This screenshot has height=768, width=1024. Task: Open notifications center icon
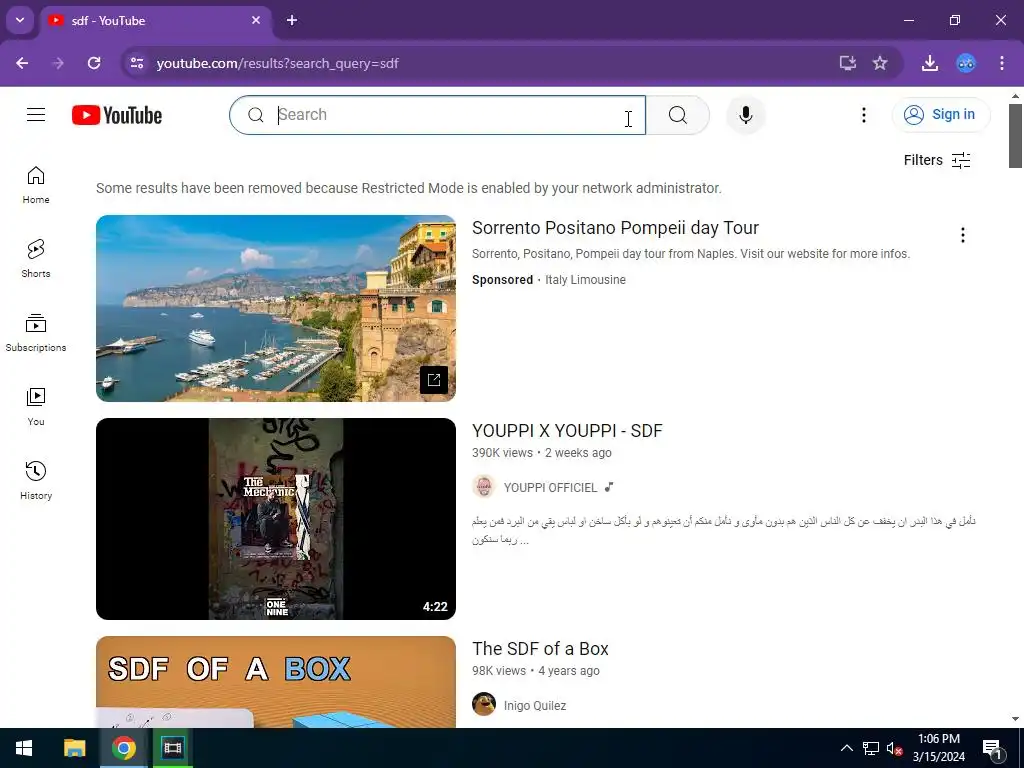tap(992, 748)
